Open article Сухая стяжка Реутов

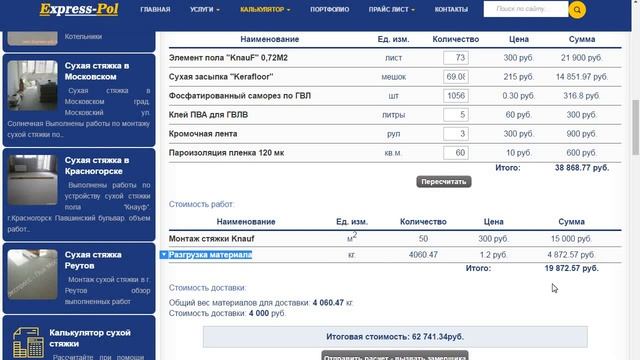click(x=93, y=260)
